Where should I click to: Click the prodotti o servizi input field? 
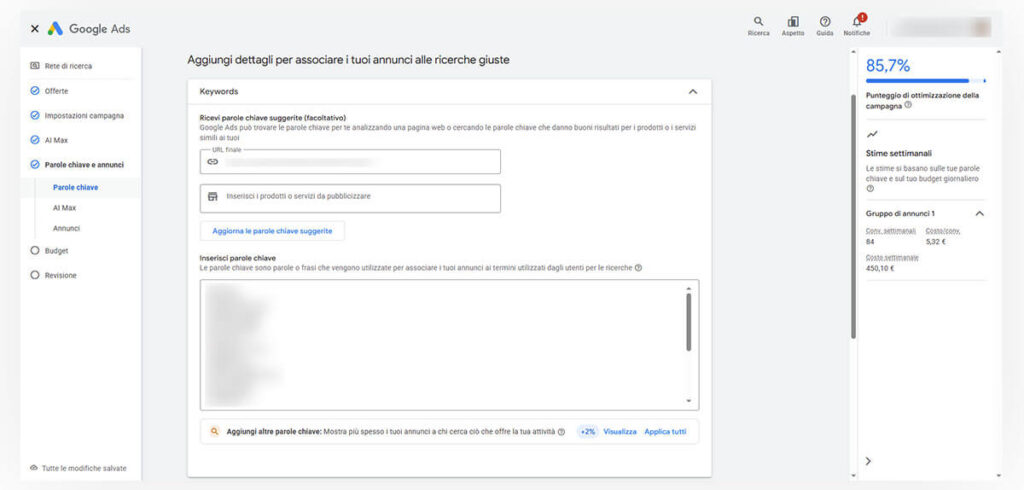350,199
